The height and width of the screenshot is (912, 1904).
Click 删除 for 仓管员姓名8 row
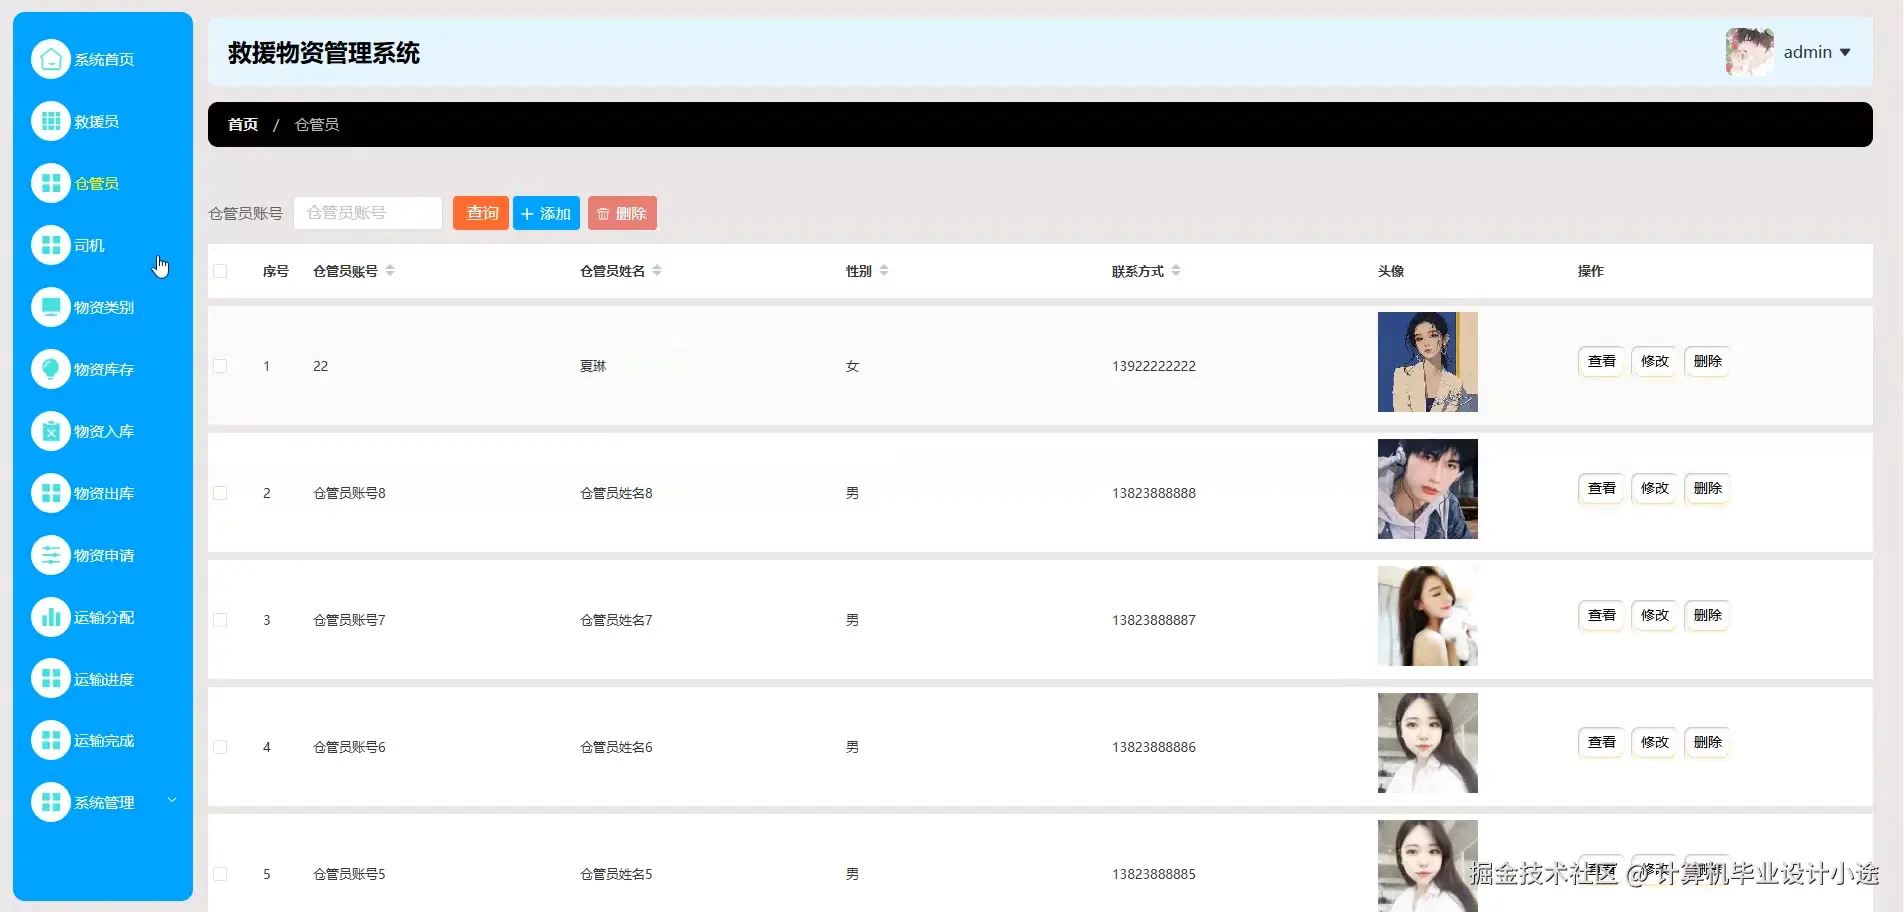click(x=1708, y=488)
